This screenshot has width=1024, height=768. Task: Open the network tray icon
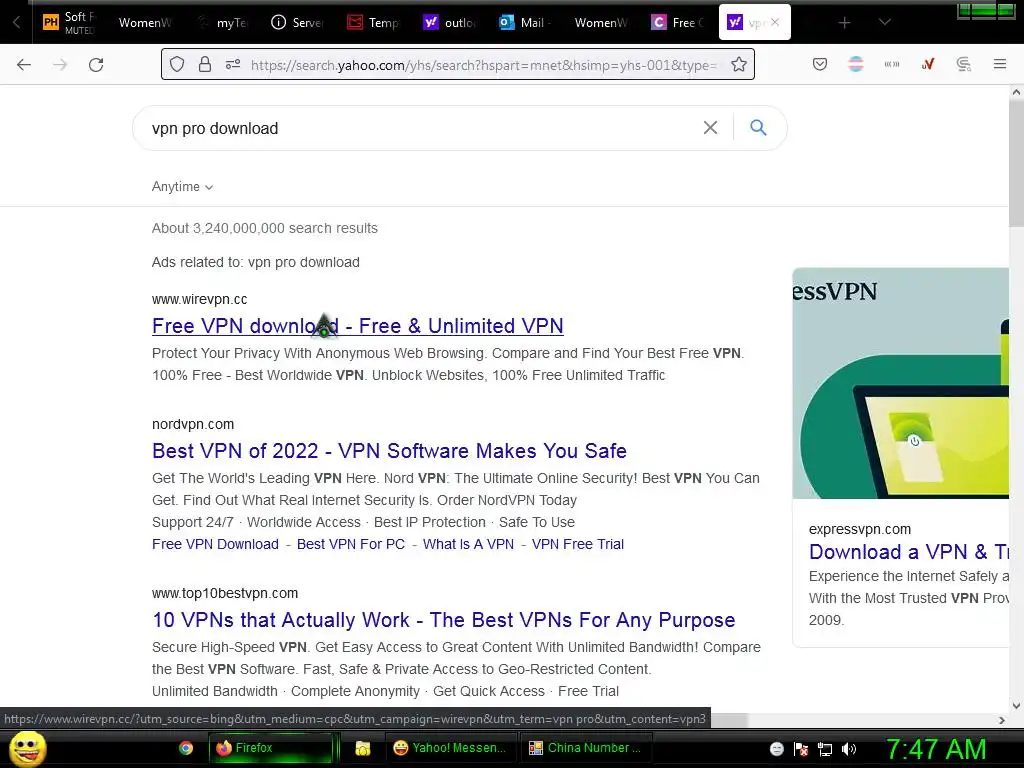click(x=825, y=749)
